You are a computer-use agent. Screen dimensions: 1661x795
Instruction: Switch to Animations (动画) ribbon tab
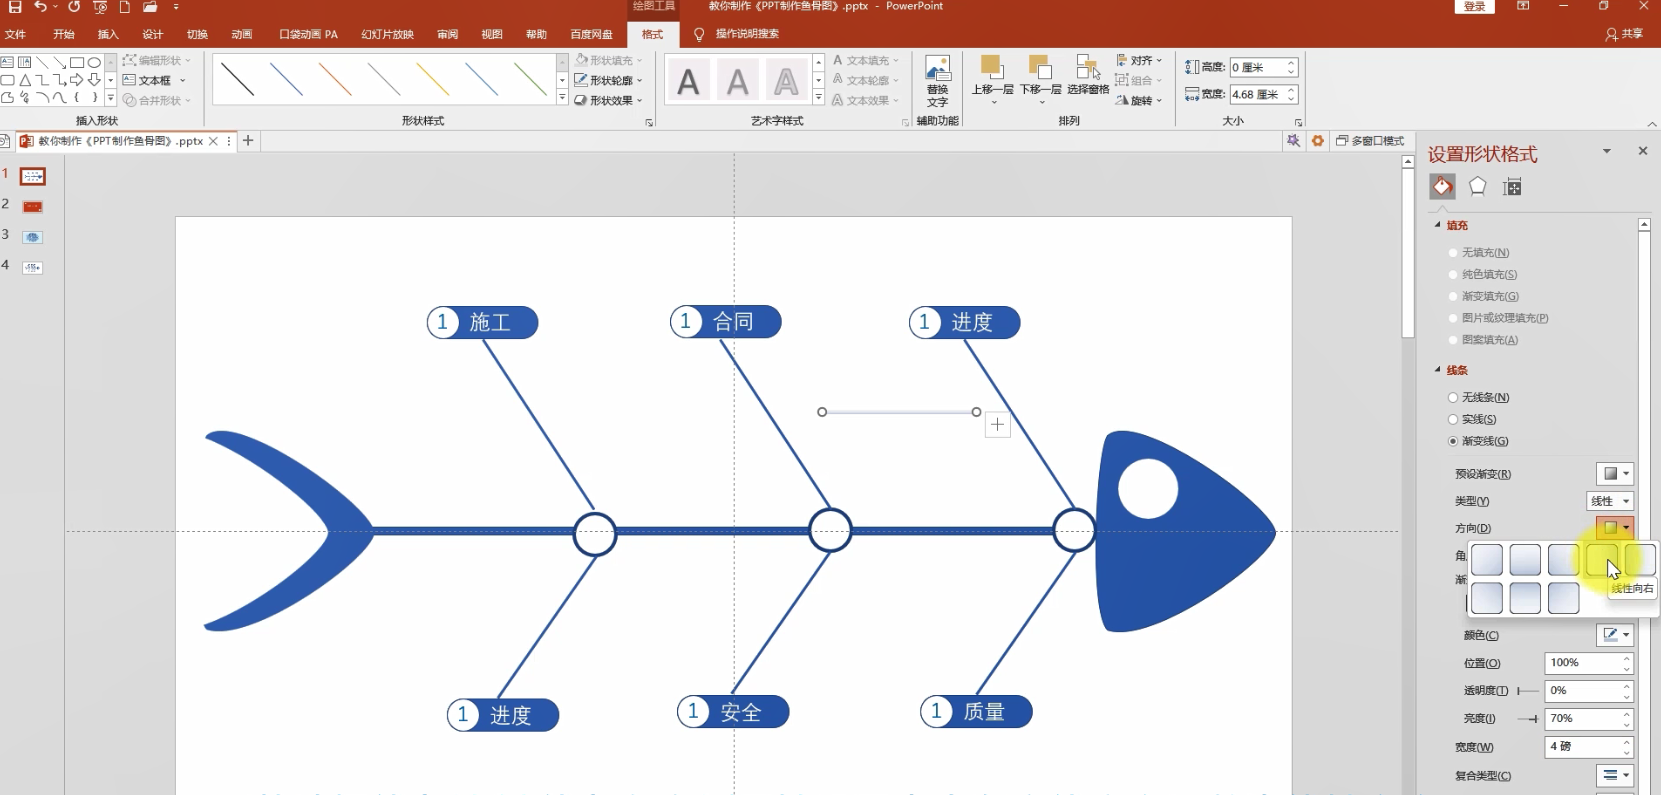[242, 34]
